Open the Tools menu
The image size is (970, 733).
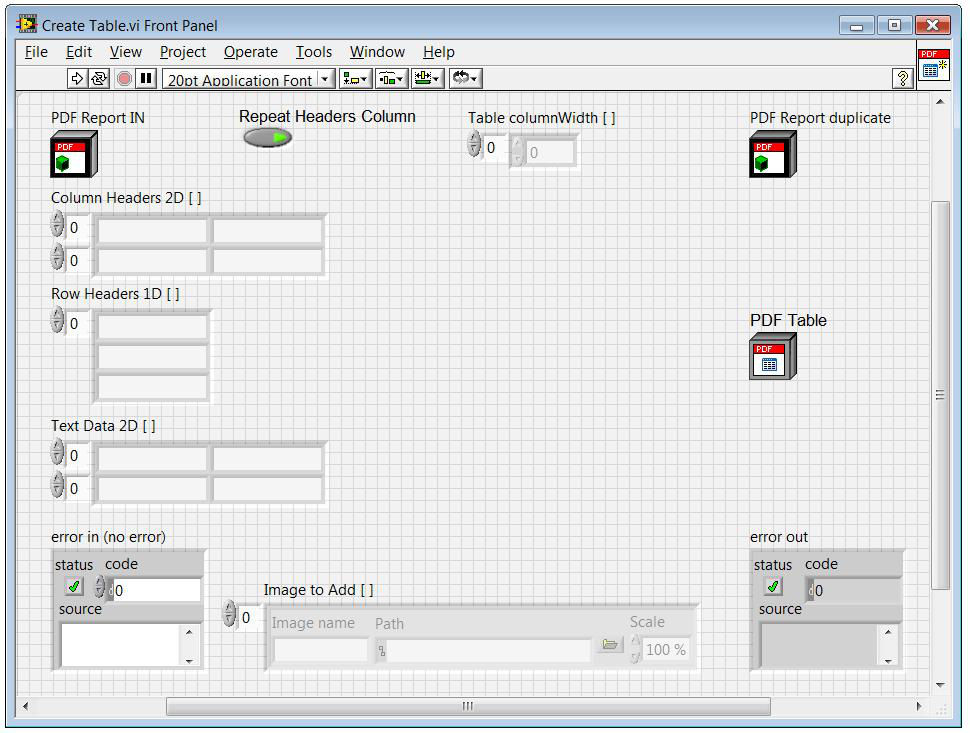pos(313,52)
